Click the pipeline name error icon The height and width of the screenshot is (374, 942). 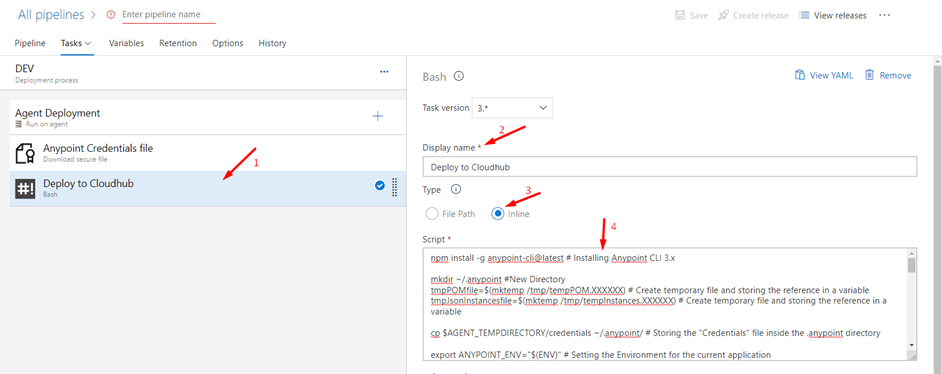click(x=111, y=14)
